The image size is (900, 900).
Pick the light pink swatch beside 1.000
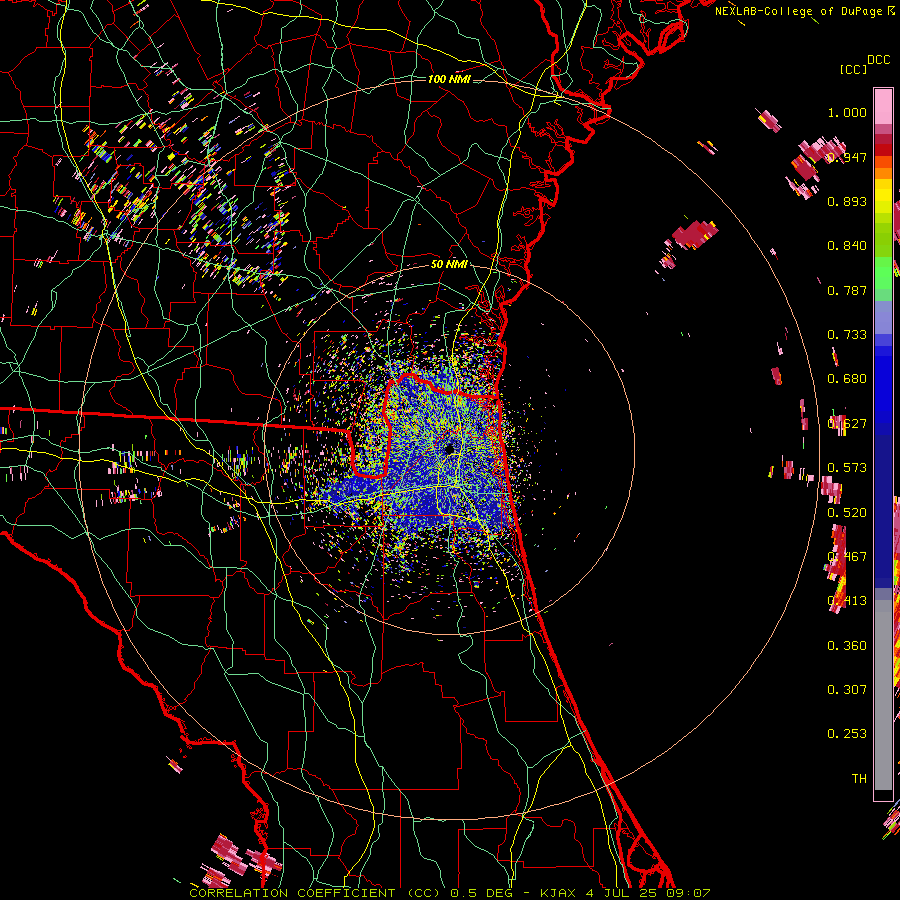point(883,107)
